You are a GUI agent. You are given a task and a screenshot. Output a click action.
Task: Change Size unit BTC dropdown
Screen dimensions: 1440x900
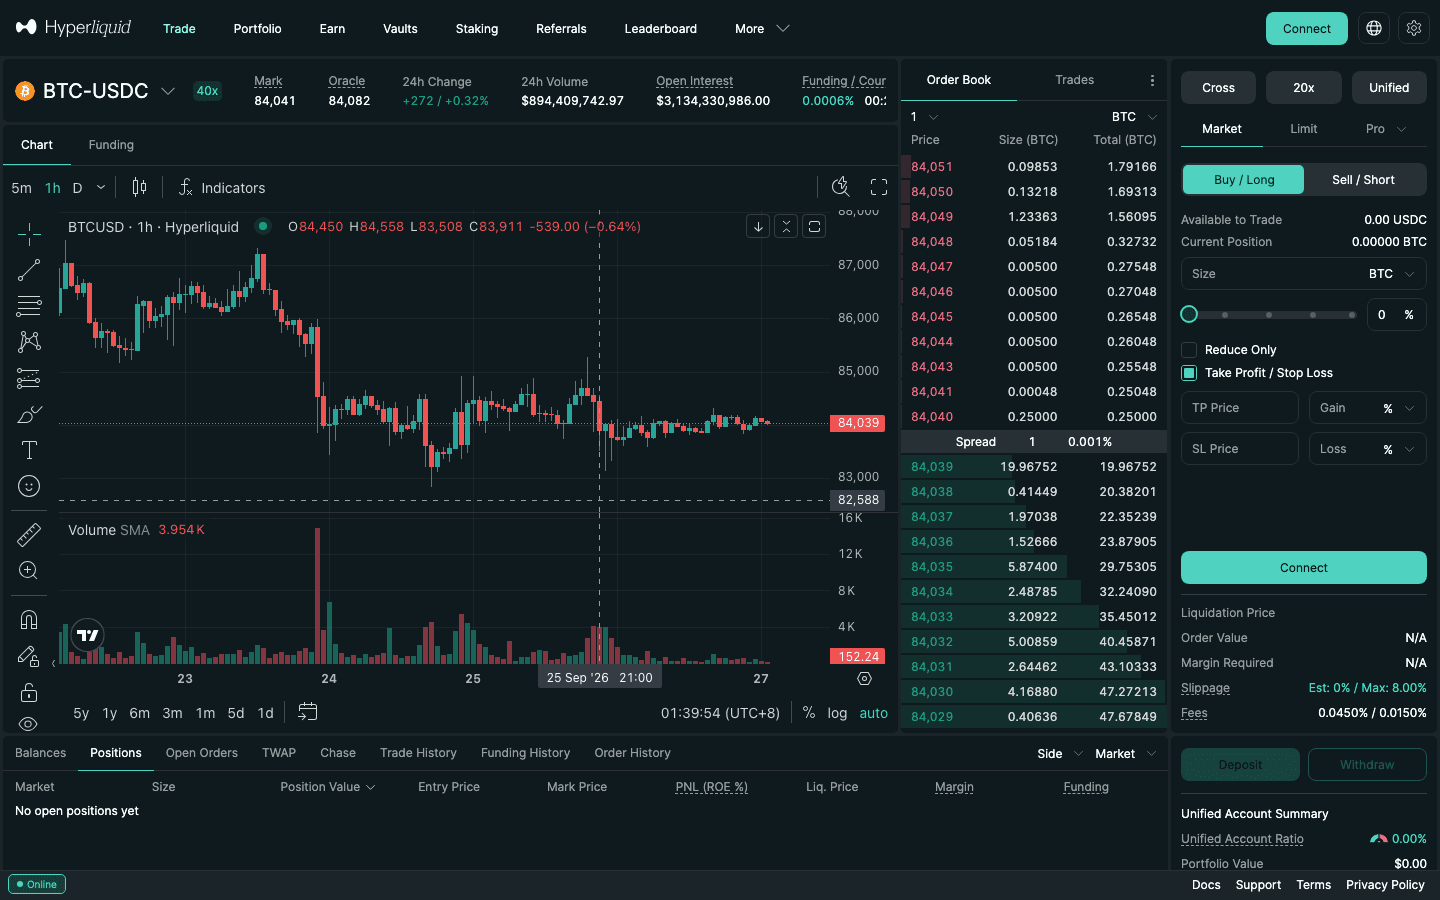1392,274
